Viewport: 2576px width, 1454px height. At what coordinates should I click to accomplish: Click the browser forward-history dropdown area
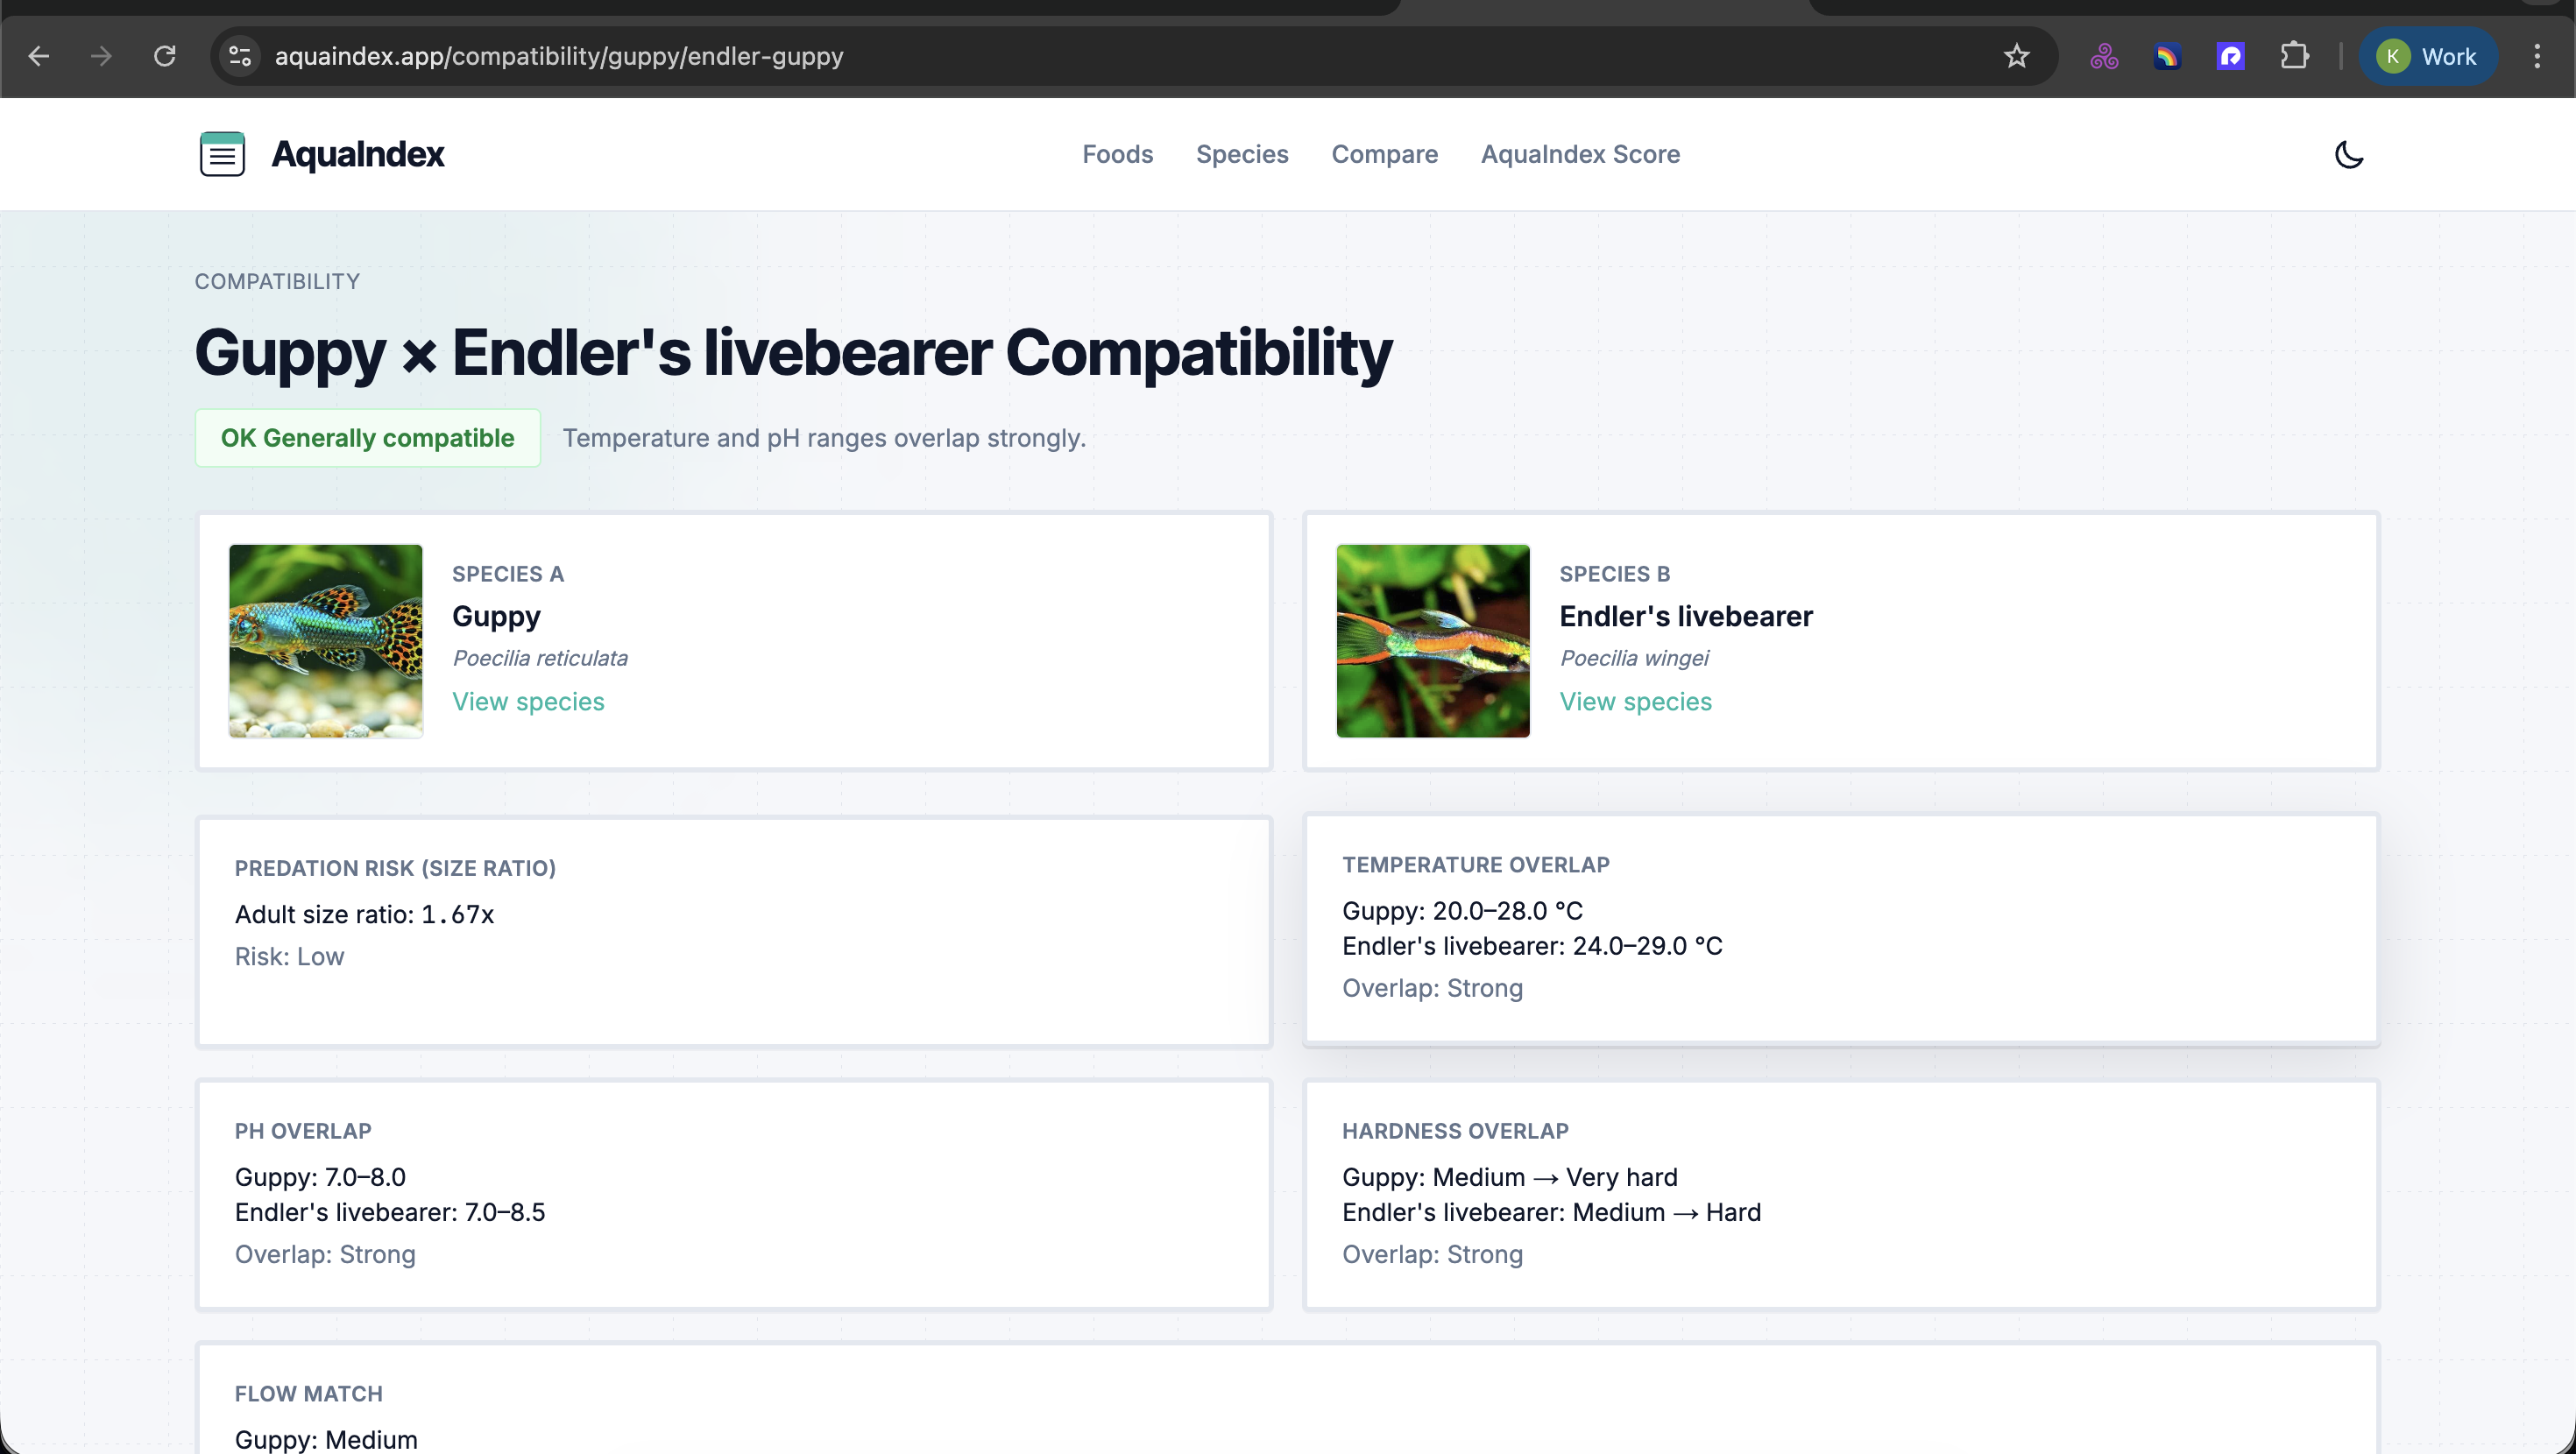(102, 56)
